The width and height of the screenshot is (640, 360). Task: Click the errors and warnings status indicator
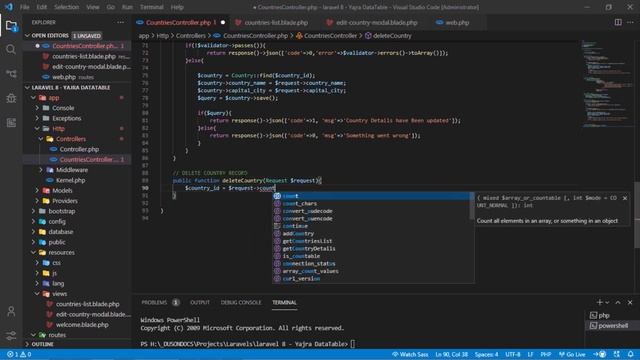point(19,354)
